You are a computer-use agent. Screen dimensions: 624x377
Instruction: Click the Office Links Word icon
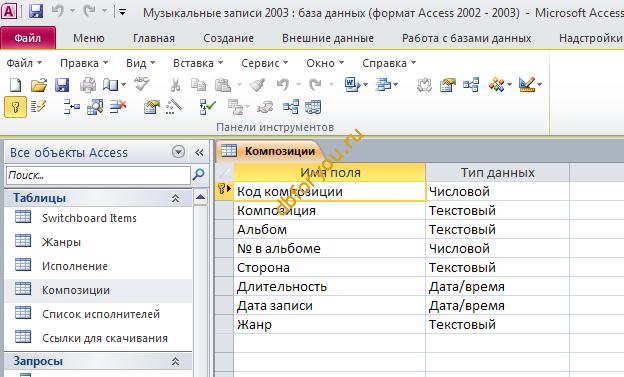(352, 85)
